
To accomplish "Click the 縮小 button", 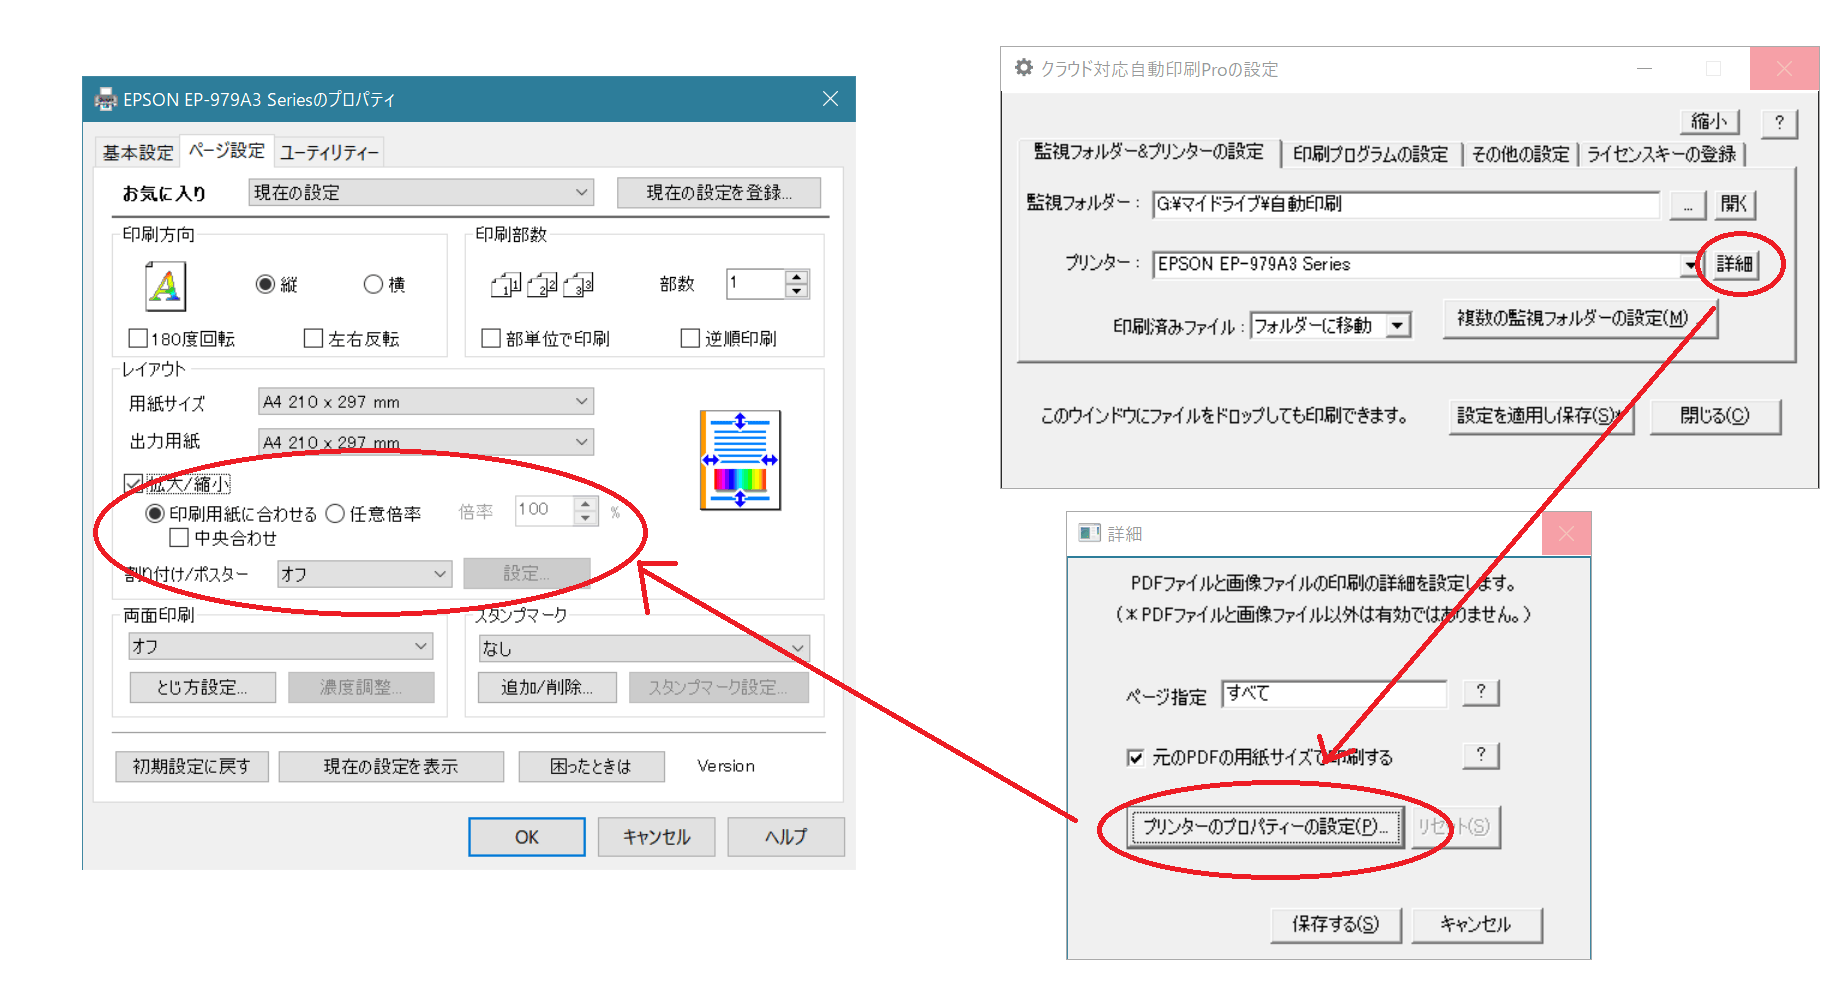I will (x=1709, y=122).
